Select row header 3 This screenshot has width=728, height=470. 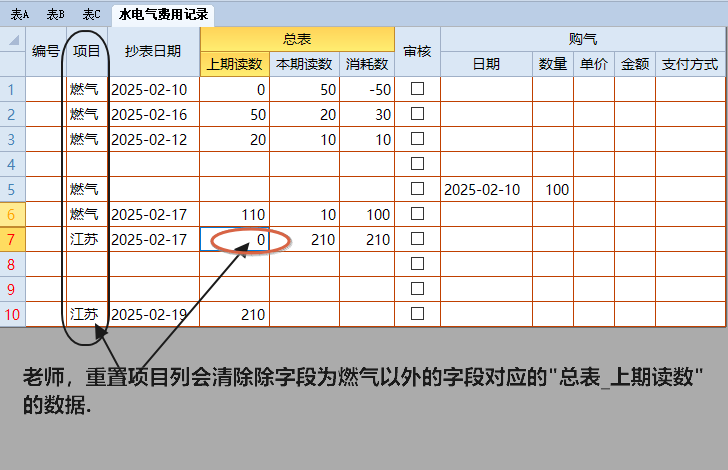(x=13, y=139)
